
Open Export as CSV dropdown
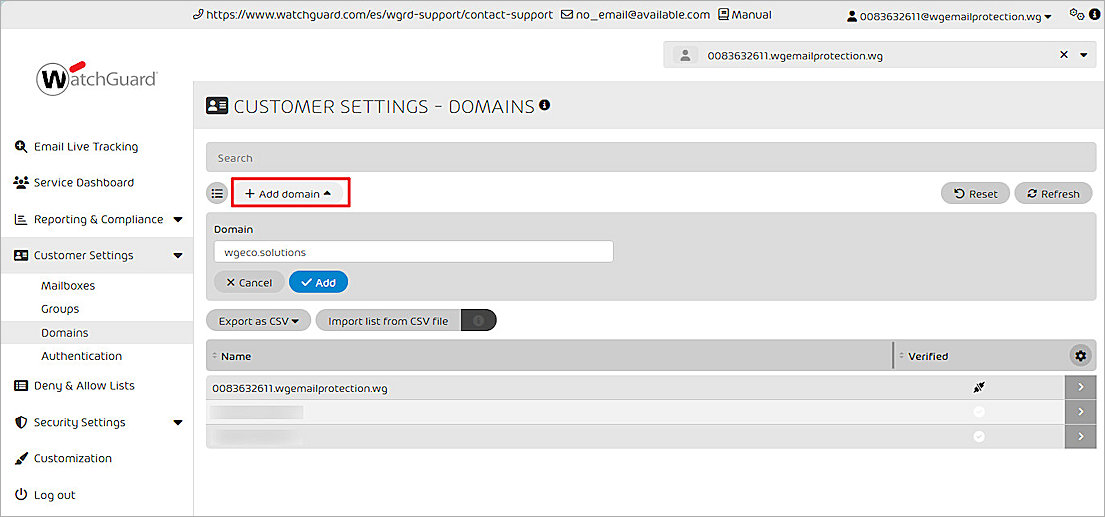pyautogui.click(x=259, y=320)
